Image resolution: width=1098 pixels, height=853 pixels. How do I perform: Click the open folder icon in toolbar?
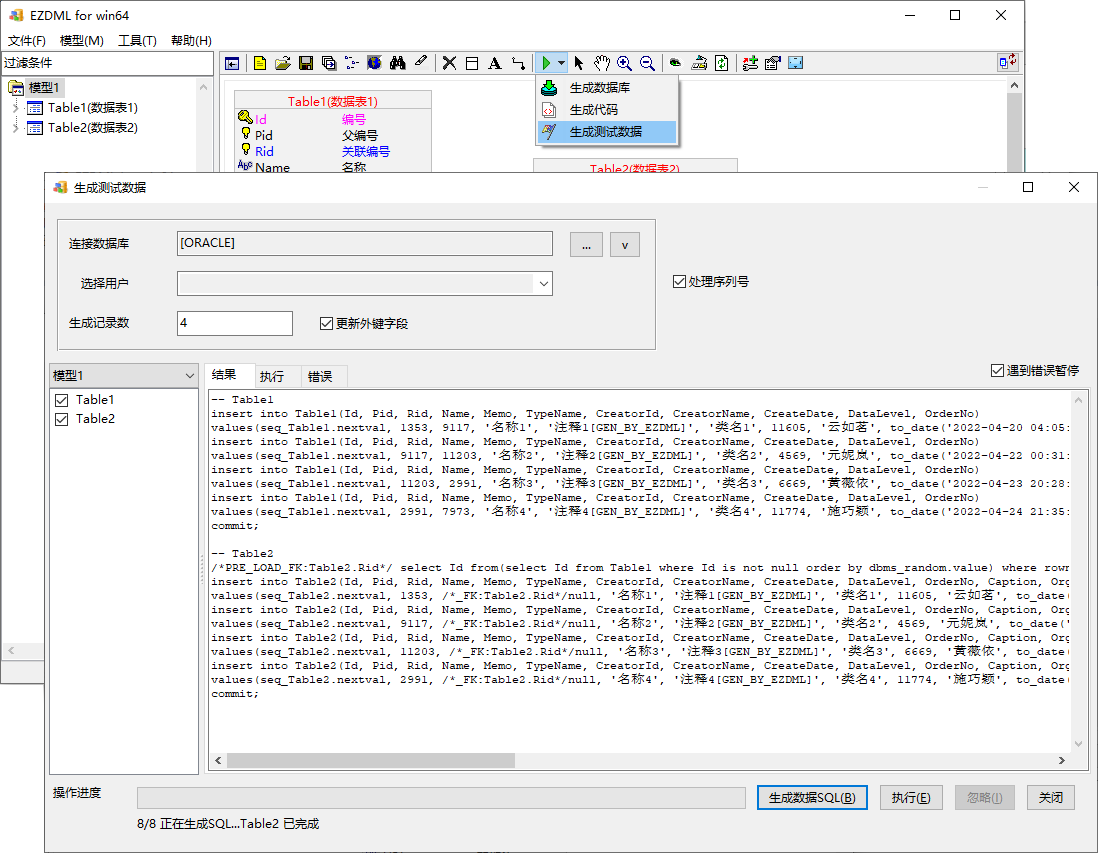point(283,64)
